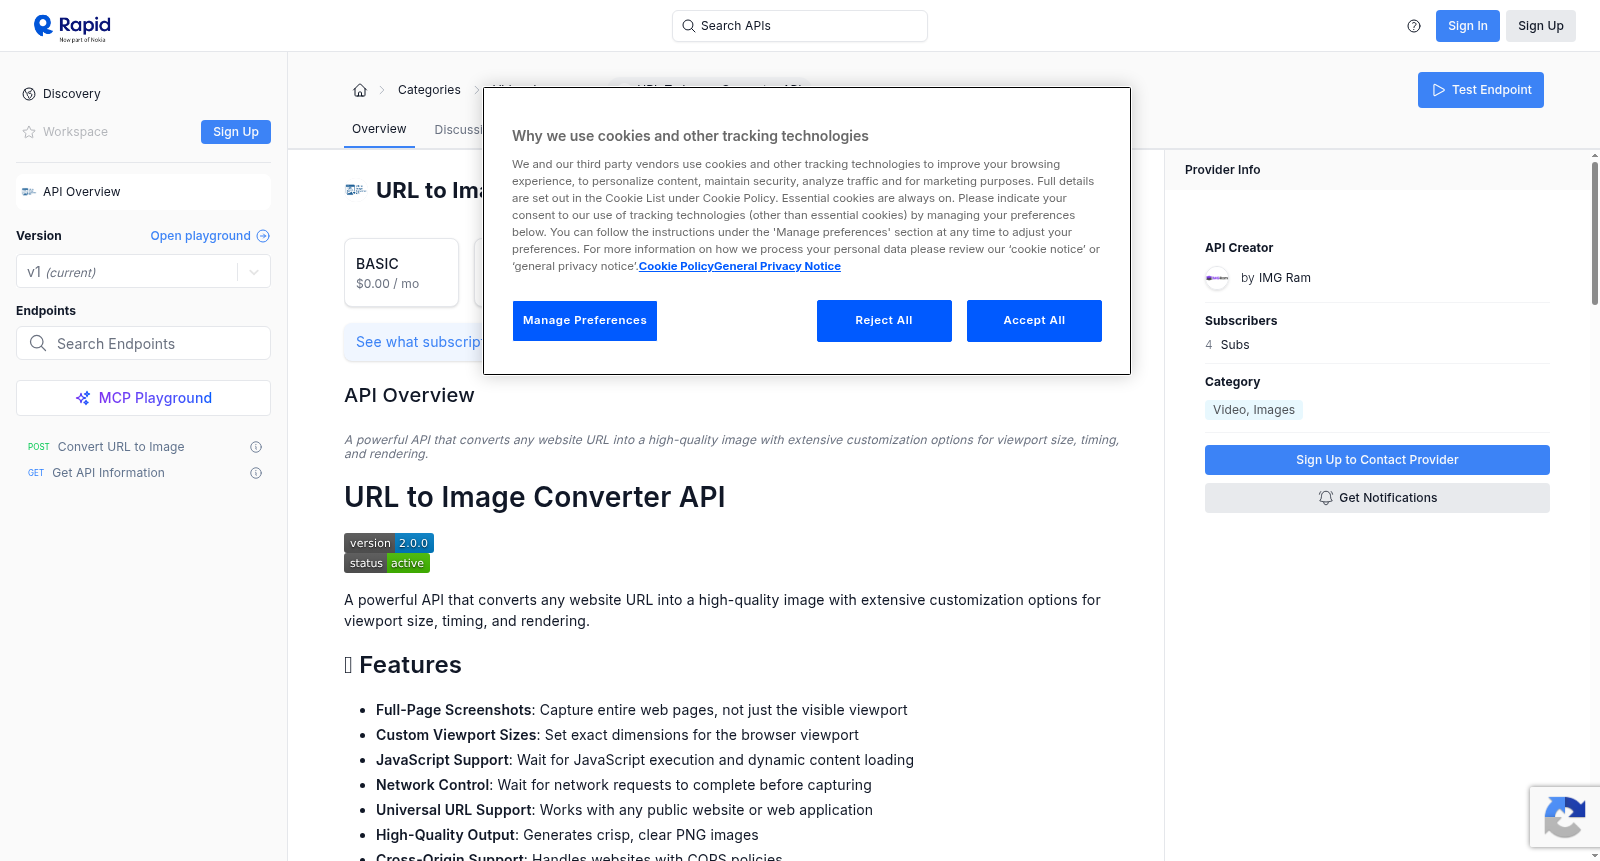Click the URL to Image API logo icon
Image resolution: width=1600 pixels, height=861 pixels.
(355, 190)
